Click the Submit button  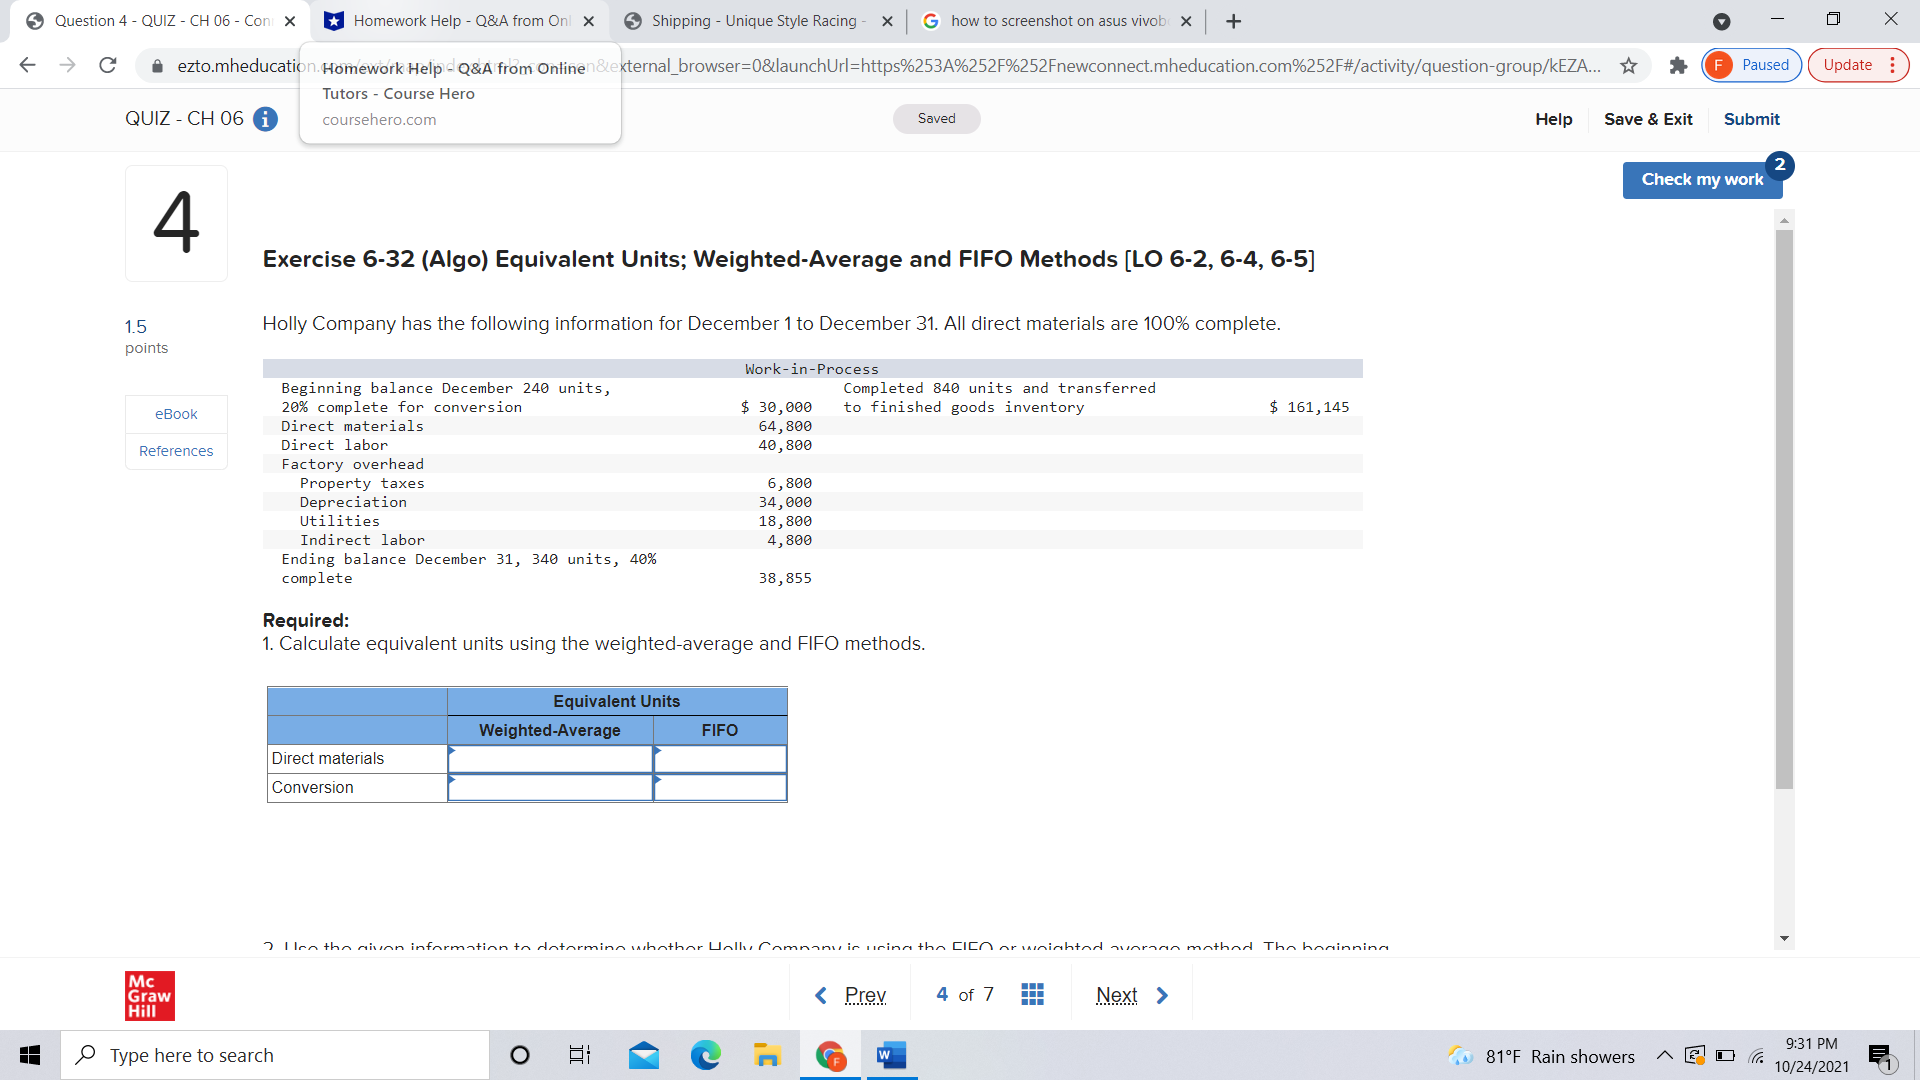1751,119
